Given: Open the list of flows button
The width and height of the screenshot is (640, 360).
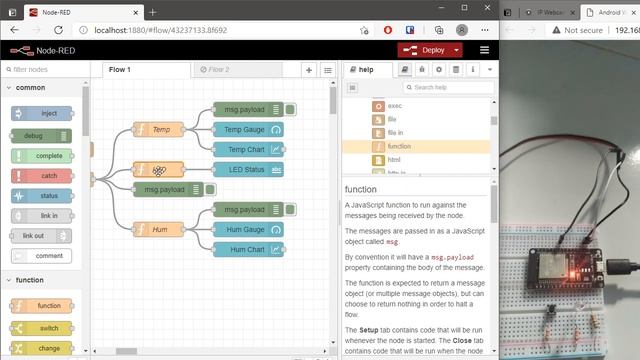Looking at the screenshot, I should 328,70.
